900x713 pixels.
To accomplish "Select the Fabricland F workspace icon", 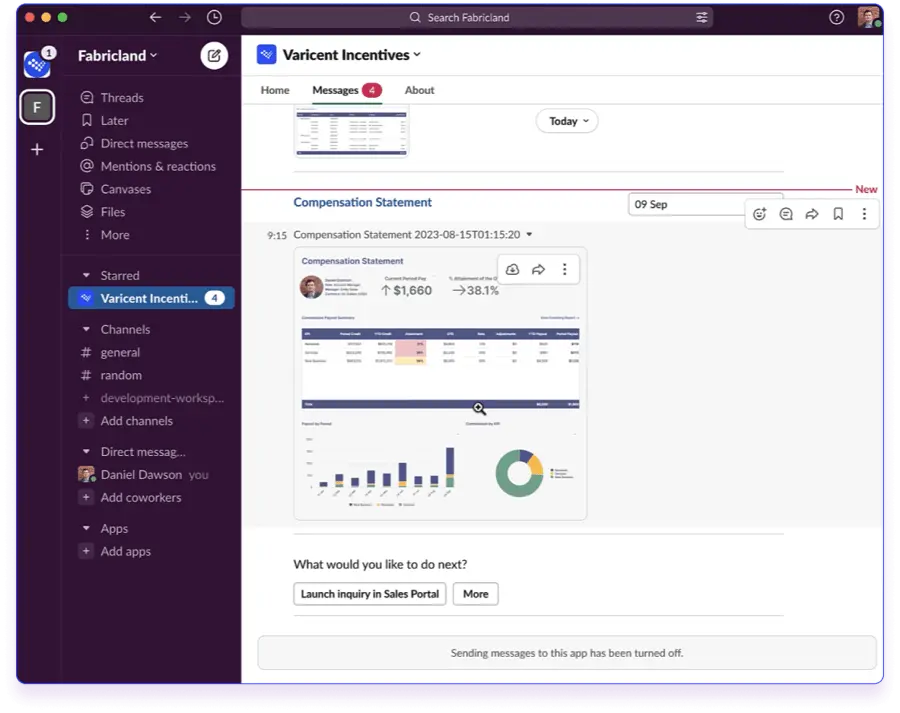I will point(37,107).
